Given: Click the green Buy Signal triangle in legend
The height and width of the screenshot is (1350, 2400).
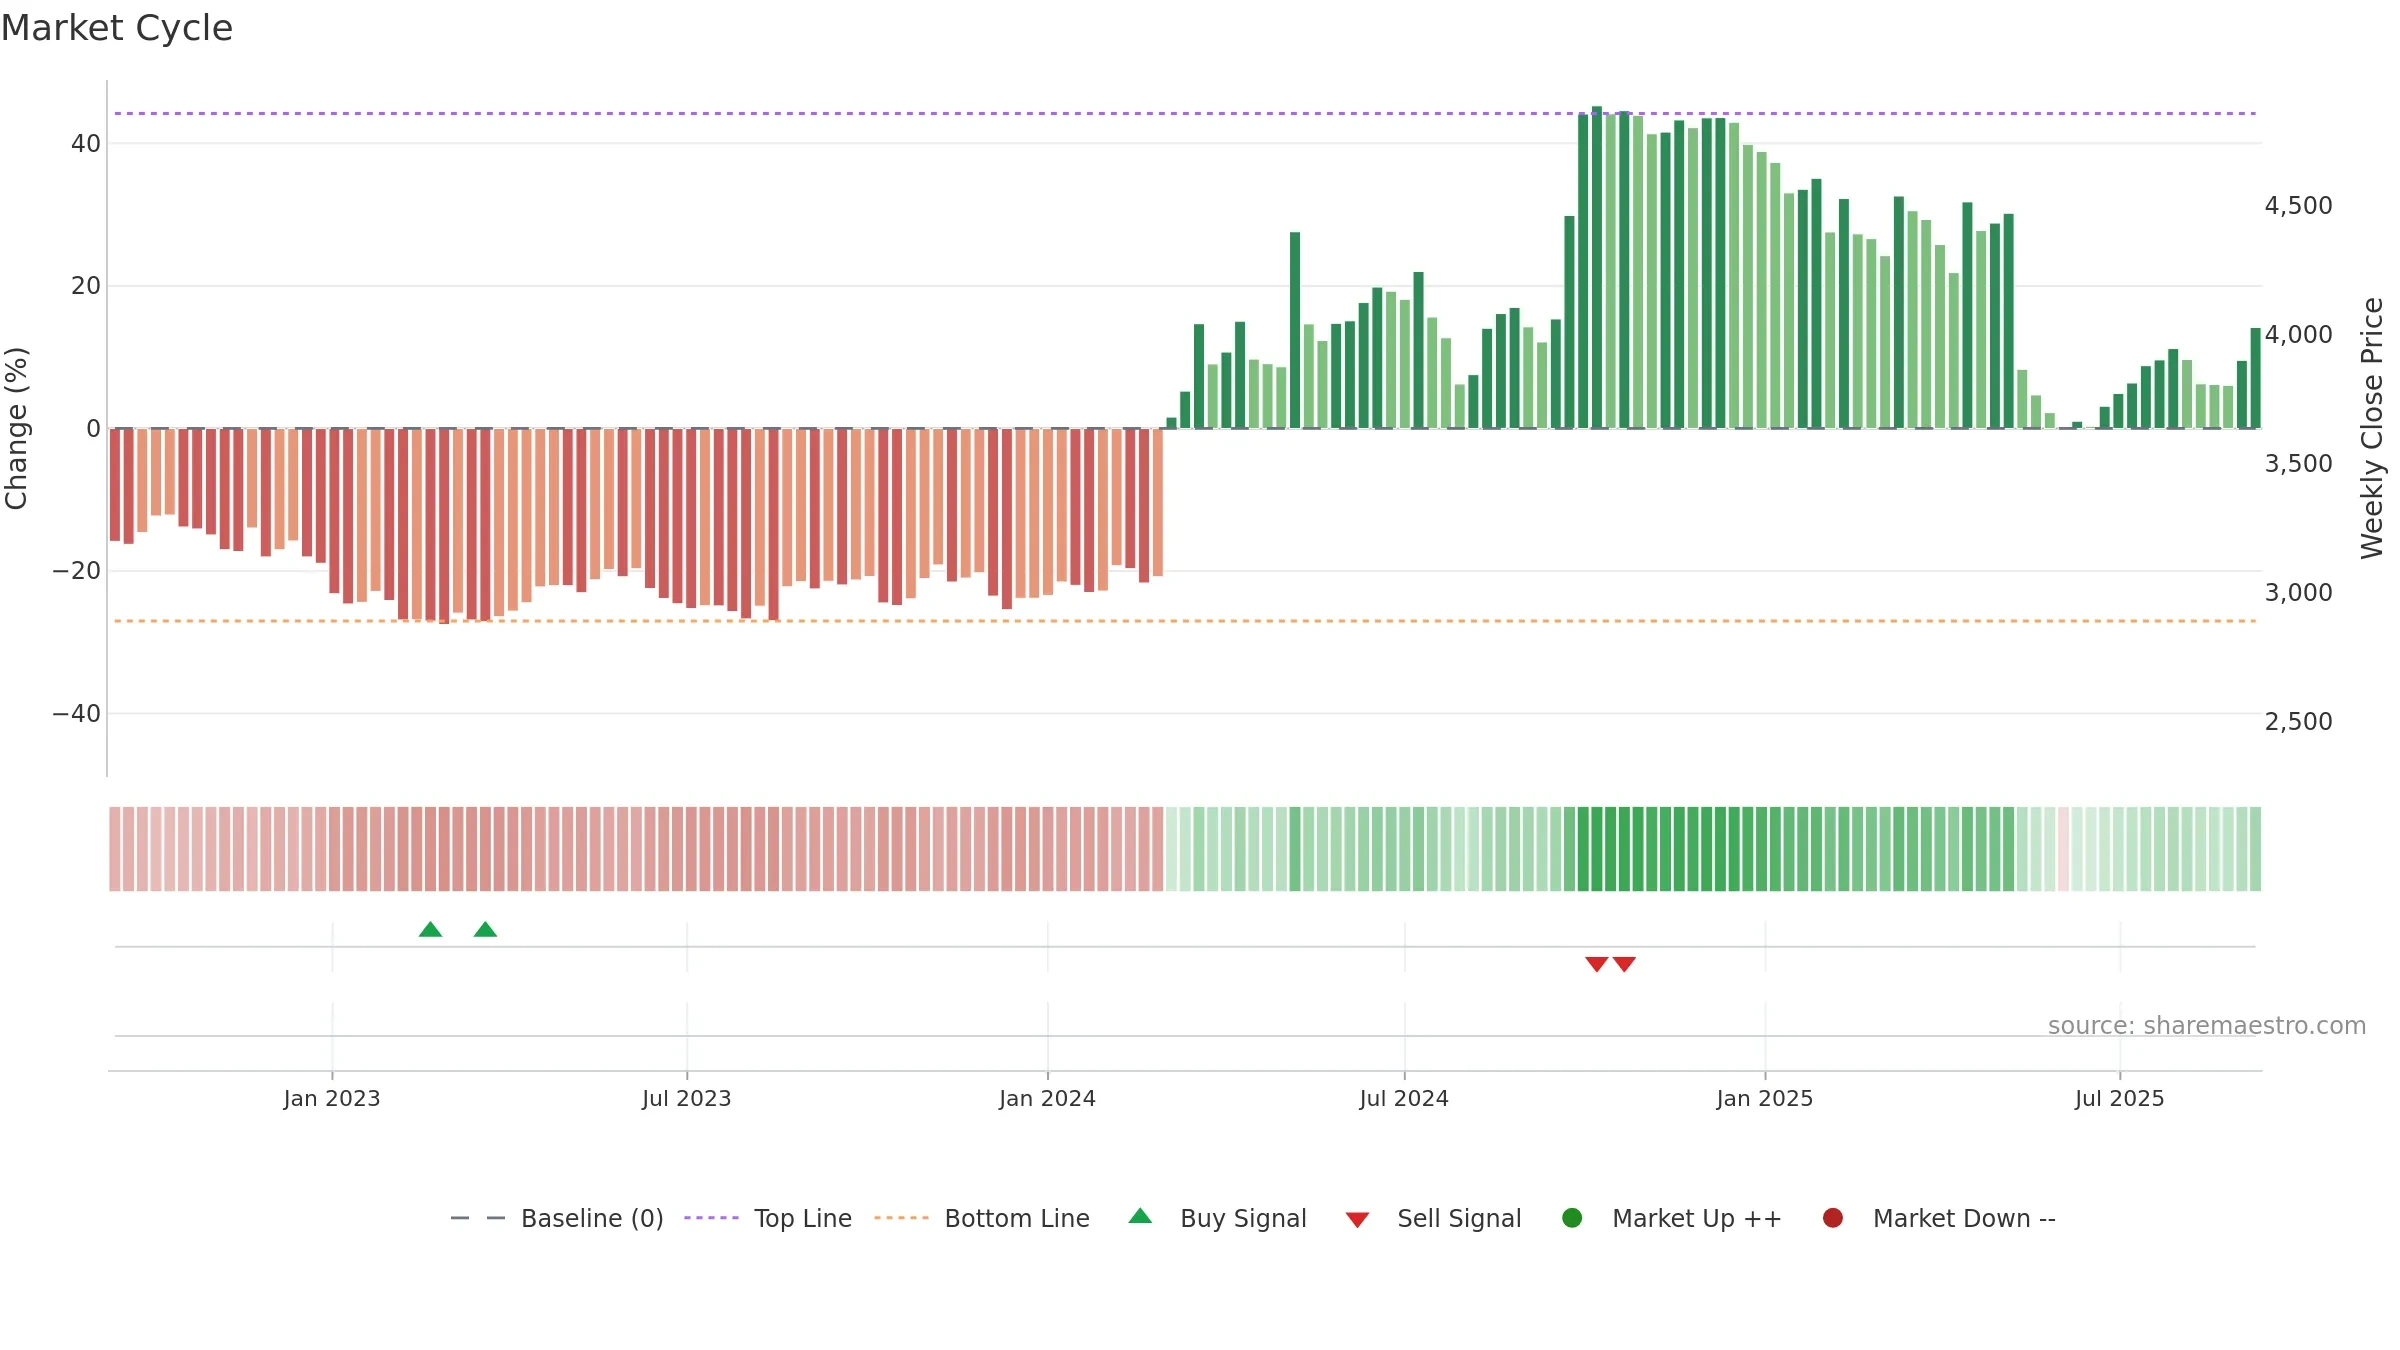Looking at the screenshot, I should 1140,1216.
